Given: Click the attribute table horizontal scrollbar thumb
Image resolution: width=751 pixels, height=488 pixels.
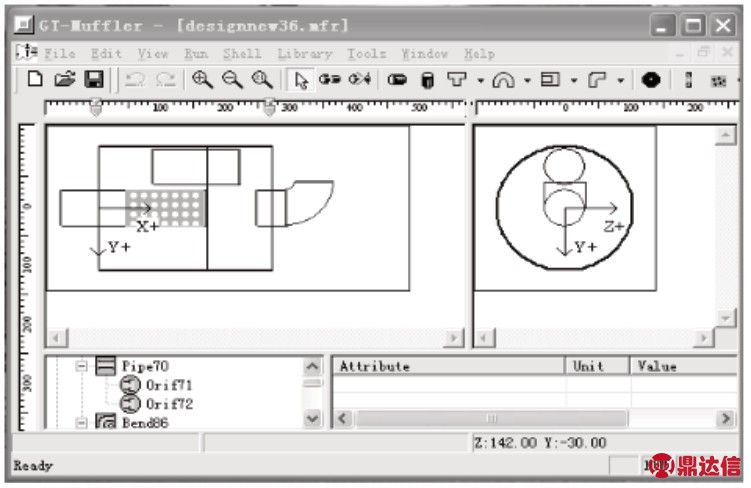Looking at the screenshot, I should point(492,419).
